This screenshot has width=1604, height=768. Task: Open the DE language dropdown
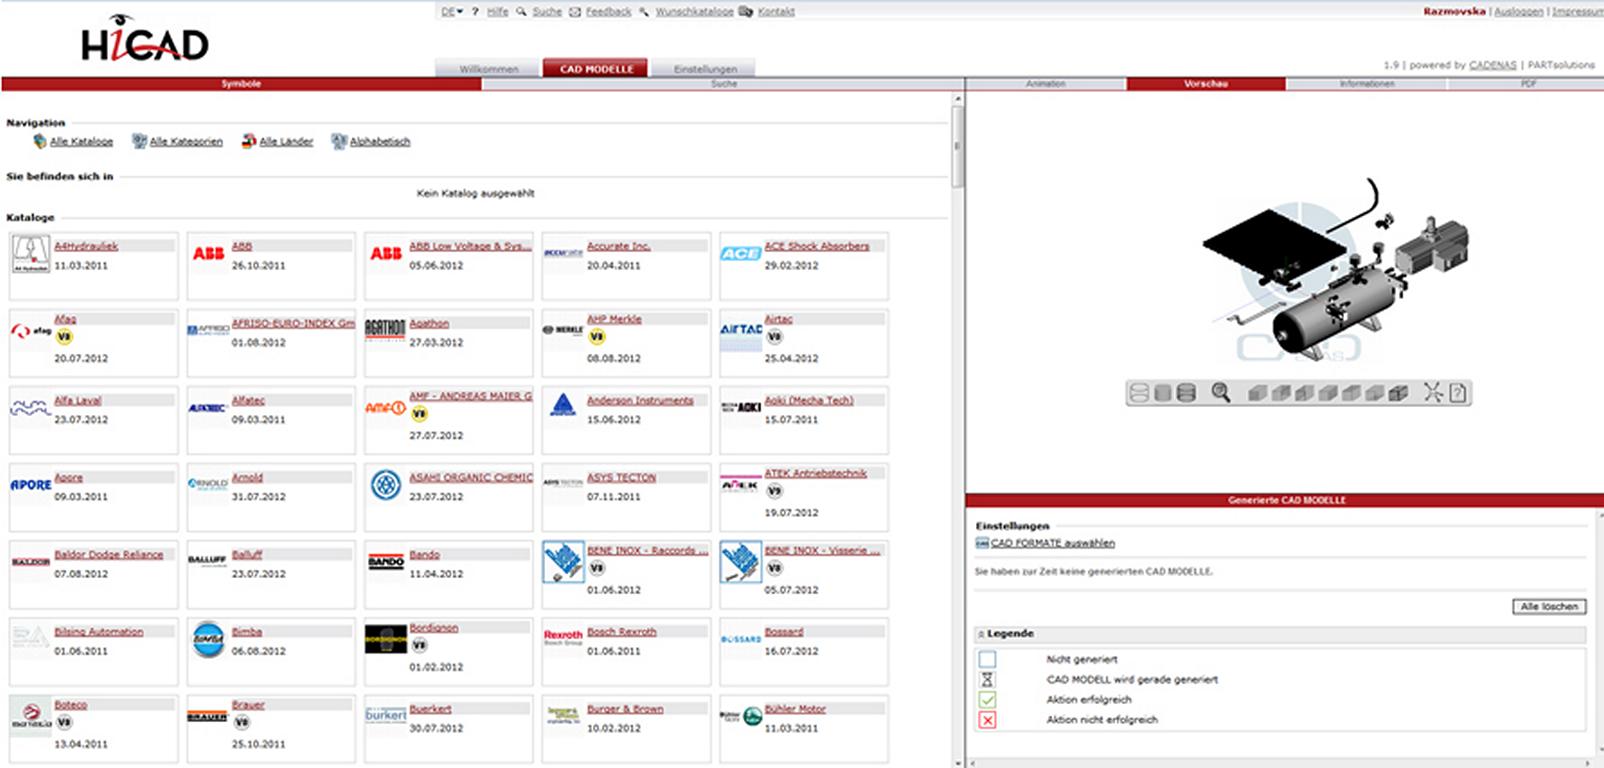point(452,12)
